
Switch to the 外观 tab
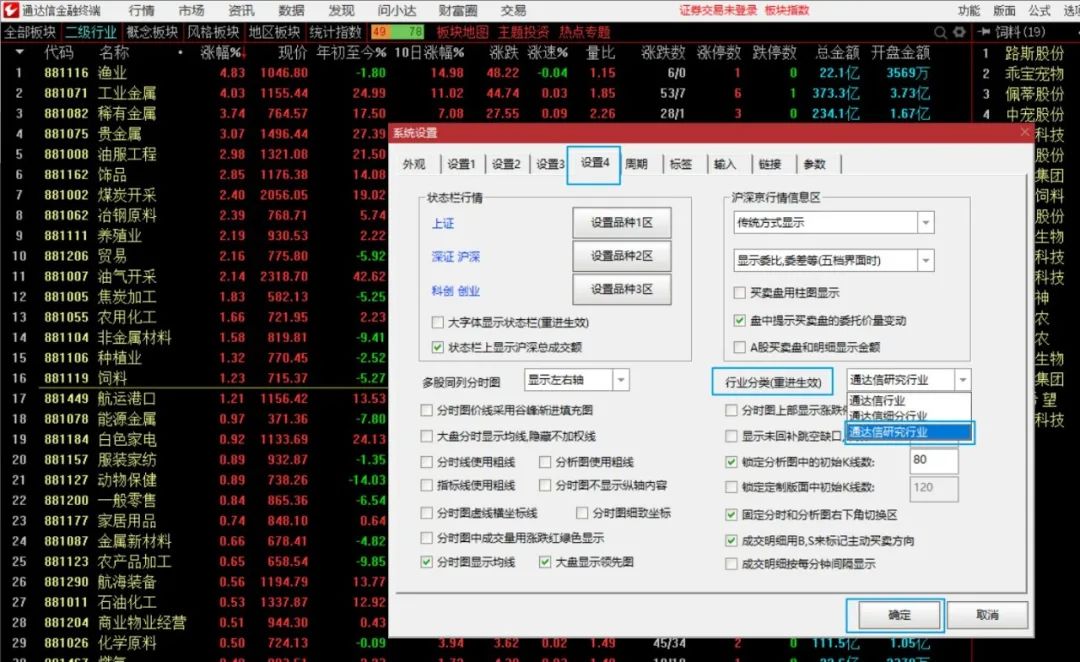414,164
